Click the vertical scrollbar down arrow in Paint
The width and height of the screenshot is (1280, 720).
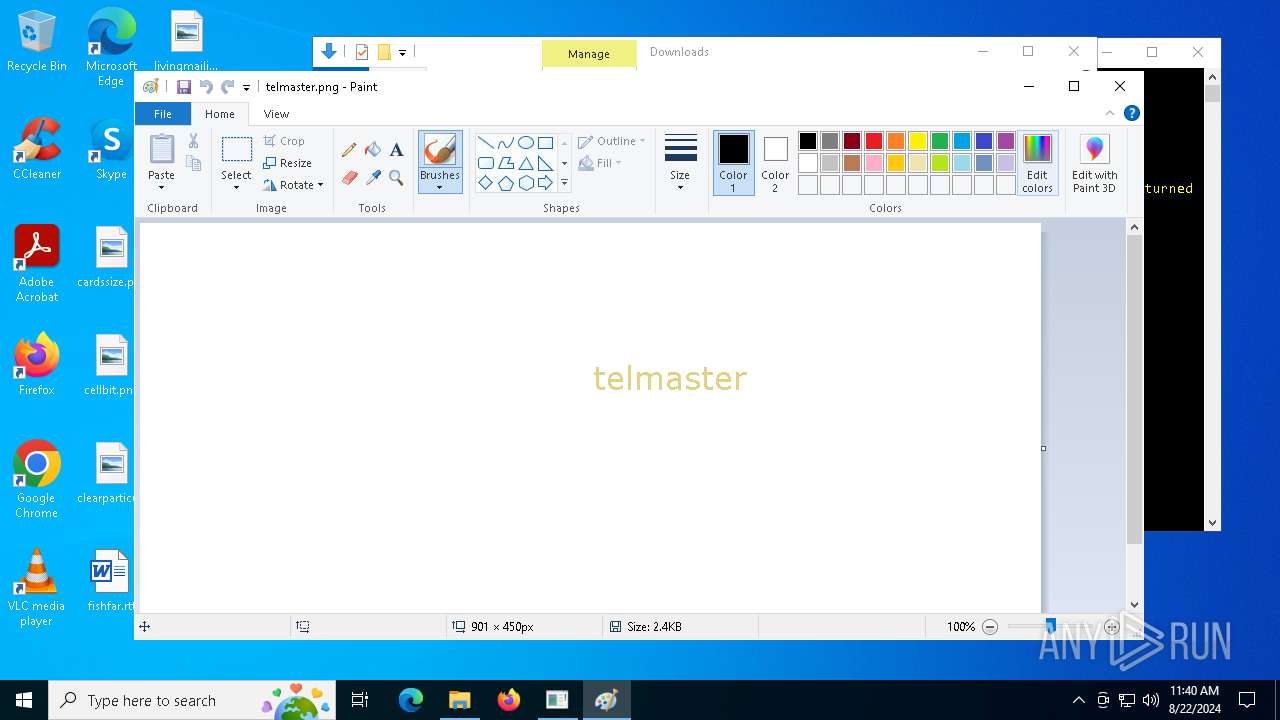click(1134, 604)
